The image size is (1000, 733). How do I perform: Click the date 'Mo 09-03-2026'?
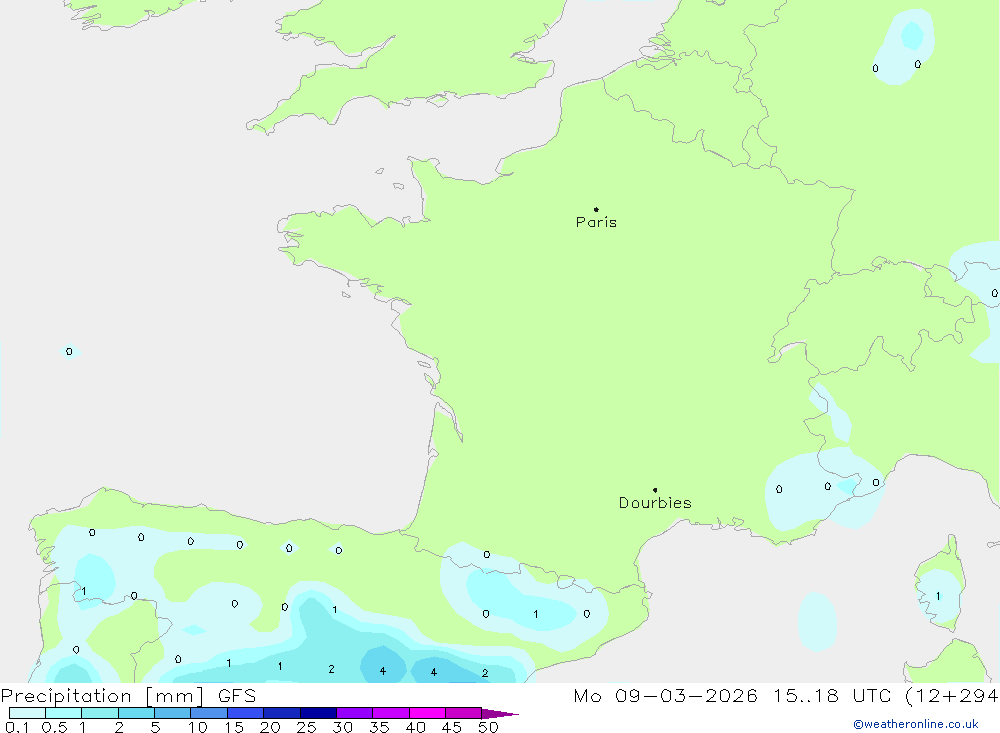tap(665, 696)
